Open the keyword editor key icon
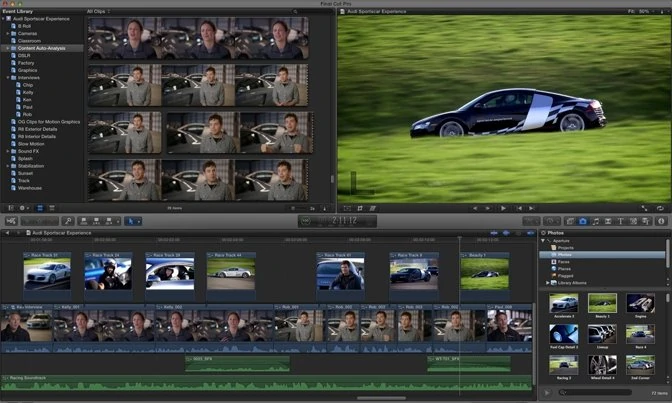The width and height of the screenshot is (672, 403). point(68,221)
